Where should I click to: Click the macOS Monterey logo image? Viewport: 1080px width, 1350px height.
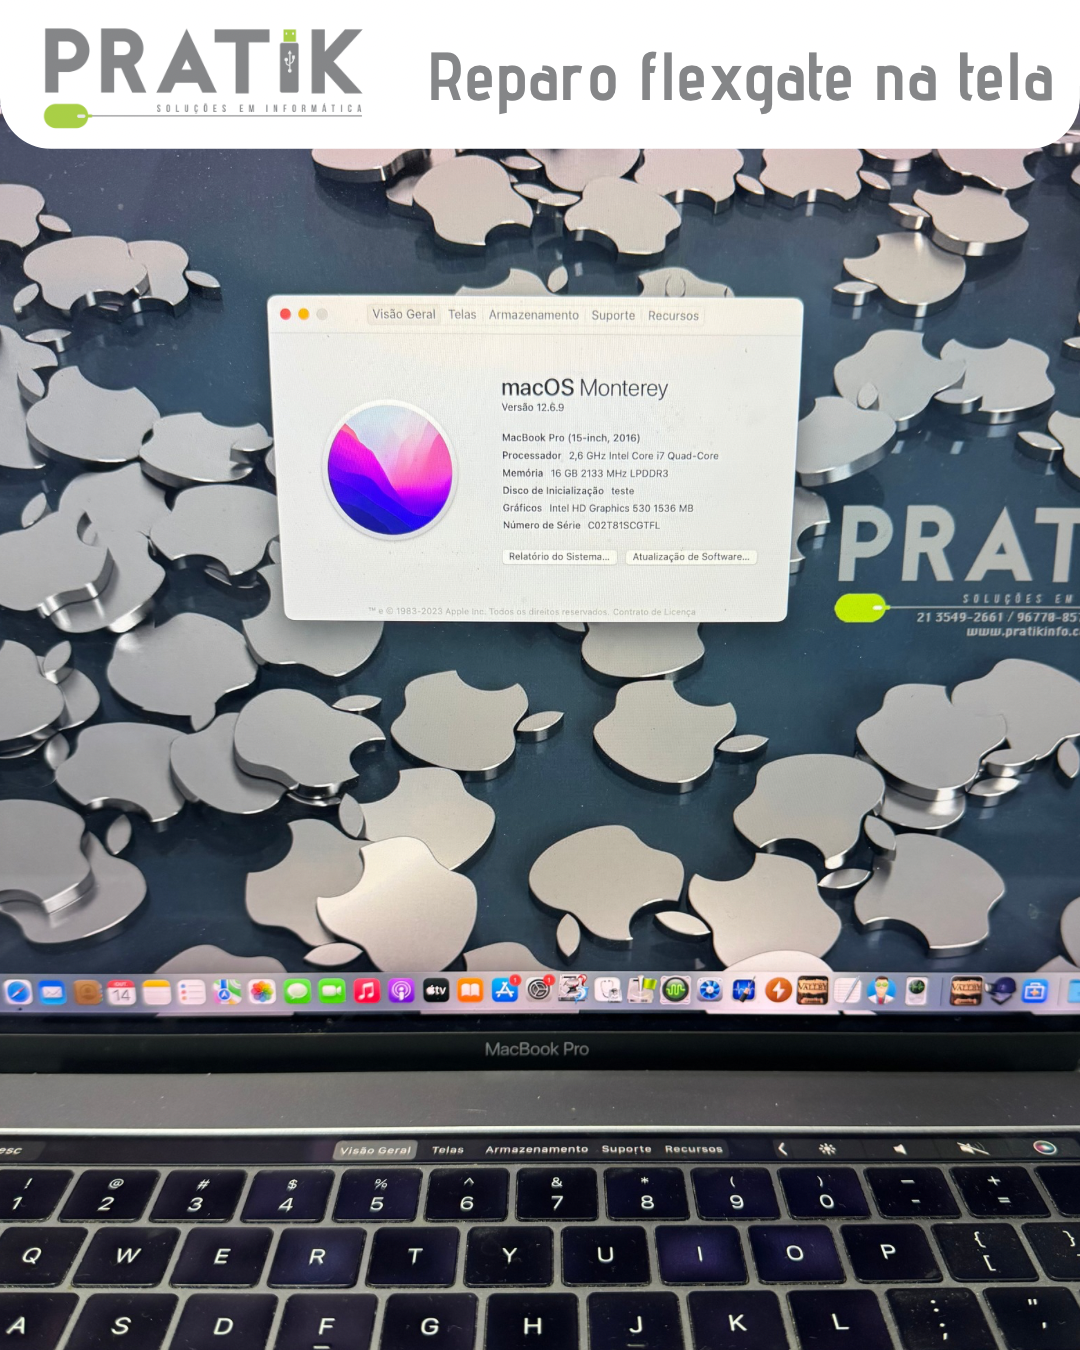[390, 470]
